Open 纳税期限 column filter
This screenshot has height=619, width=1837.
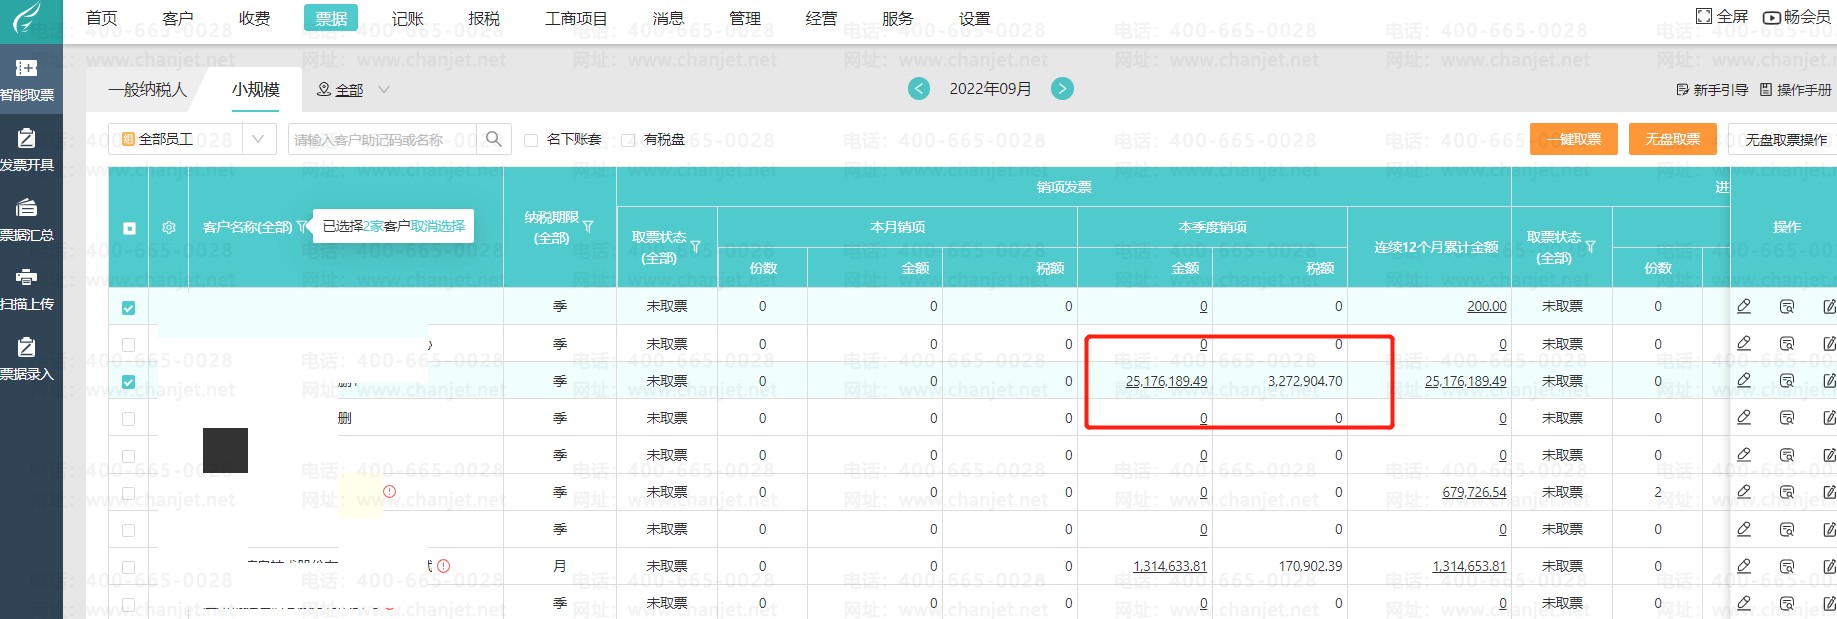point(588,227)
